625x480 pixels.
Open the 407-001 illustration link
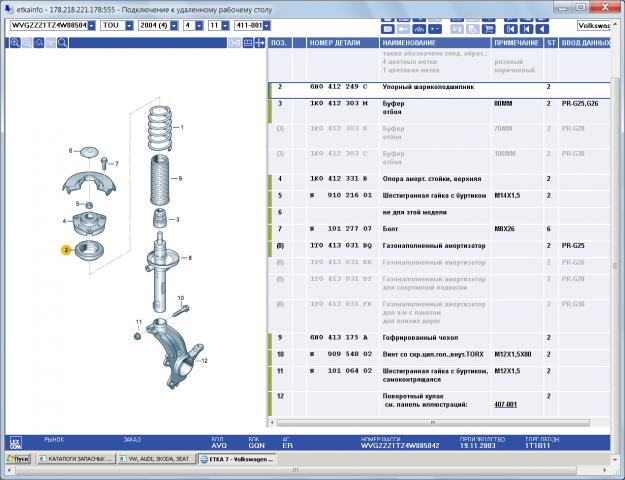pos(505,405)
